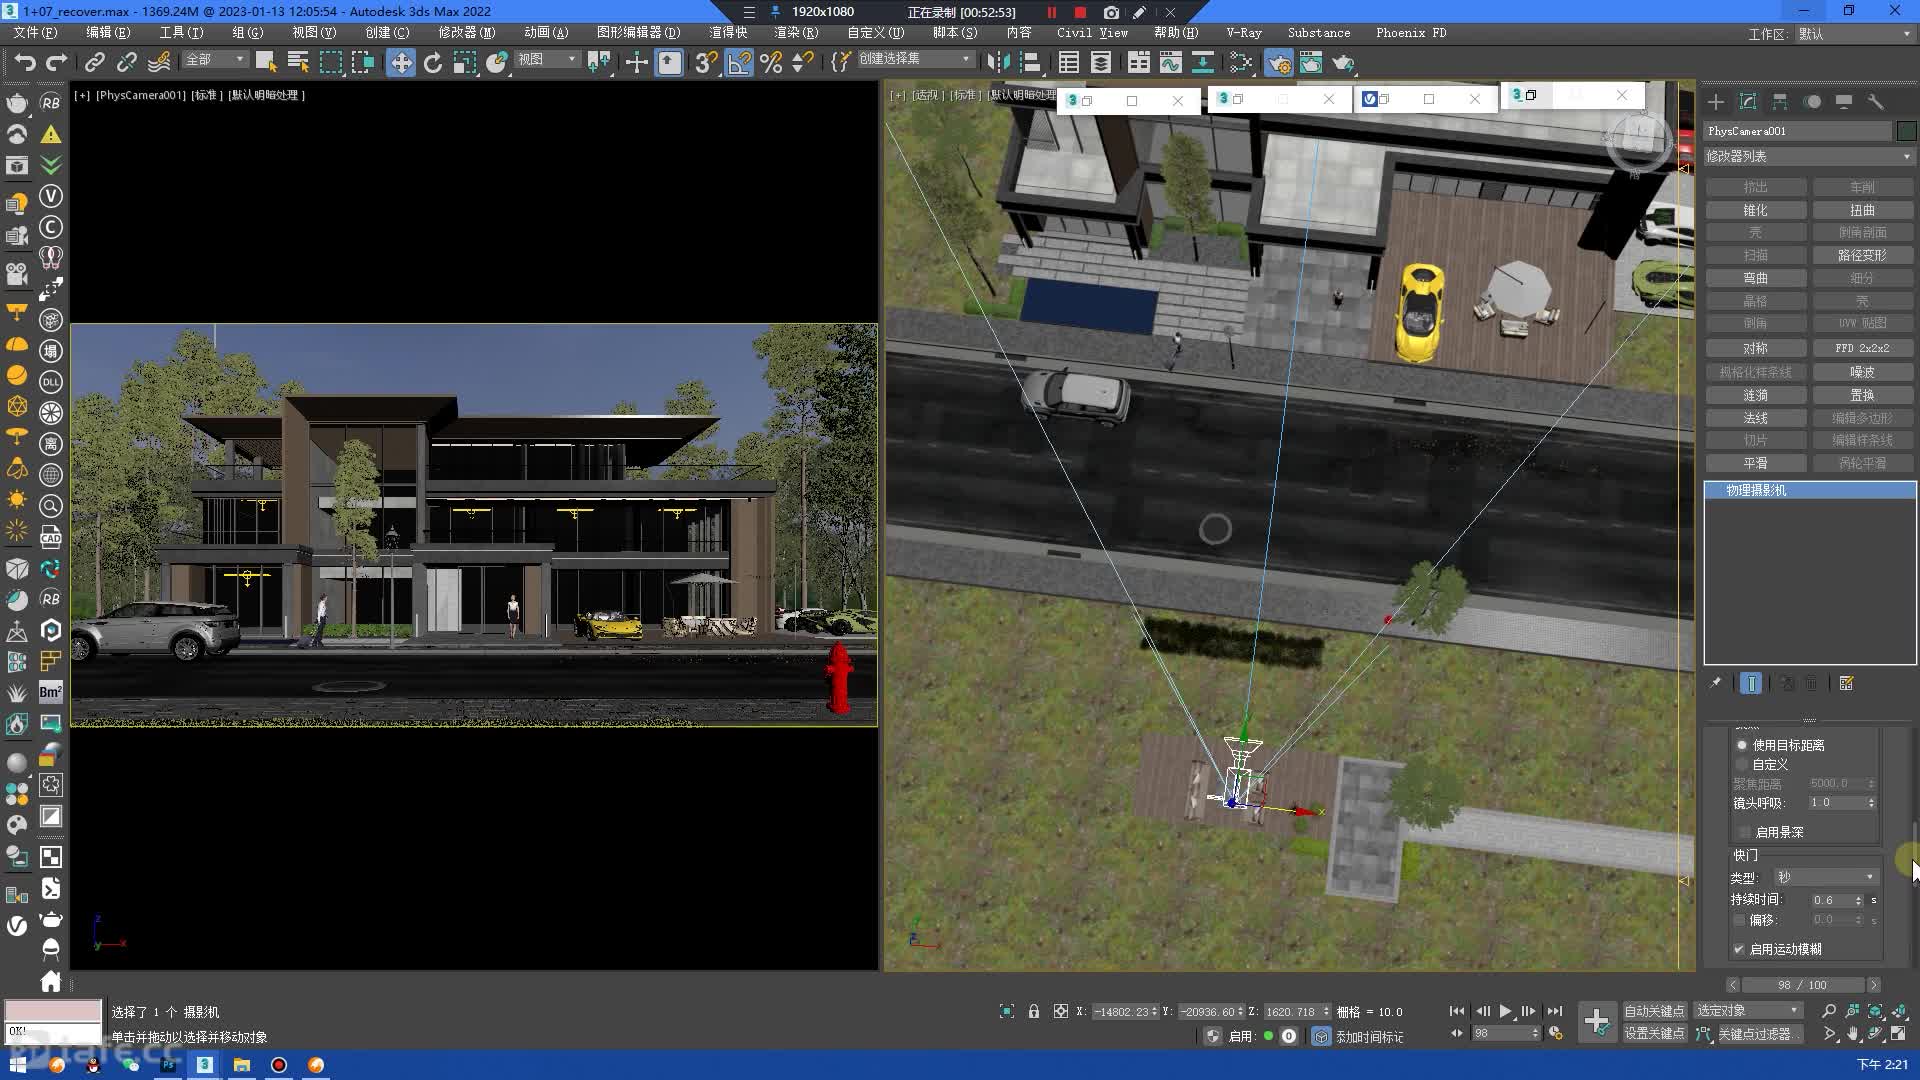This screenshot has height=1080, width=1920.
Task: Activate the Select and Rotate tool
Action: pyautogui.click(x=433, y=63)
